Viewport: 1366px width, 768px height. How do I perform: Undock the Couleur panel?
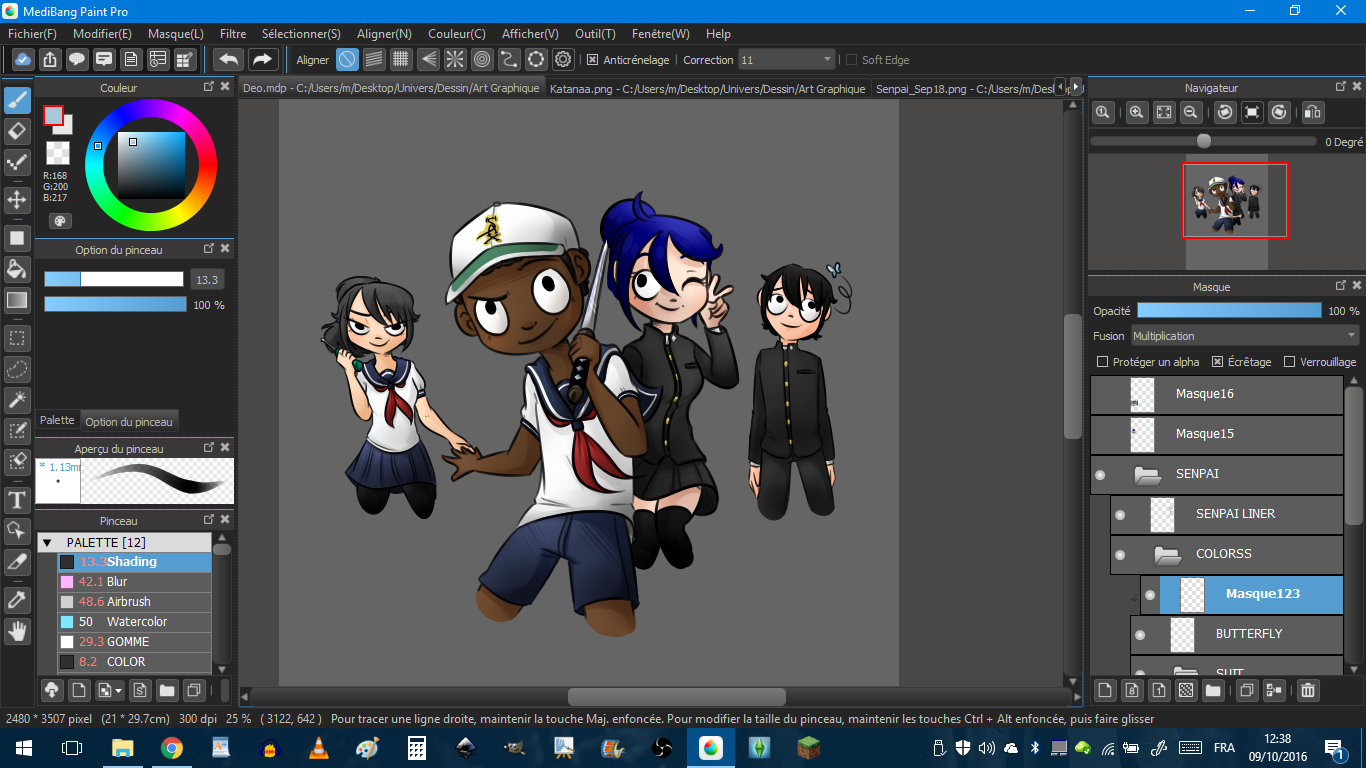point(209,87)
